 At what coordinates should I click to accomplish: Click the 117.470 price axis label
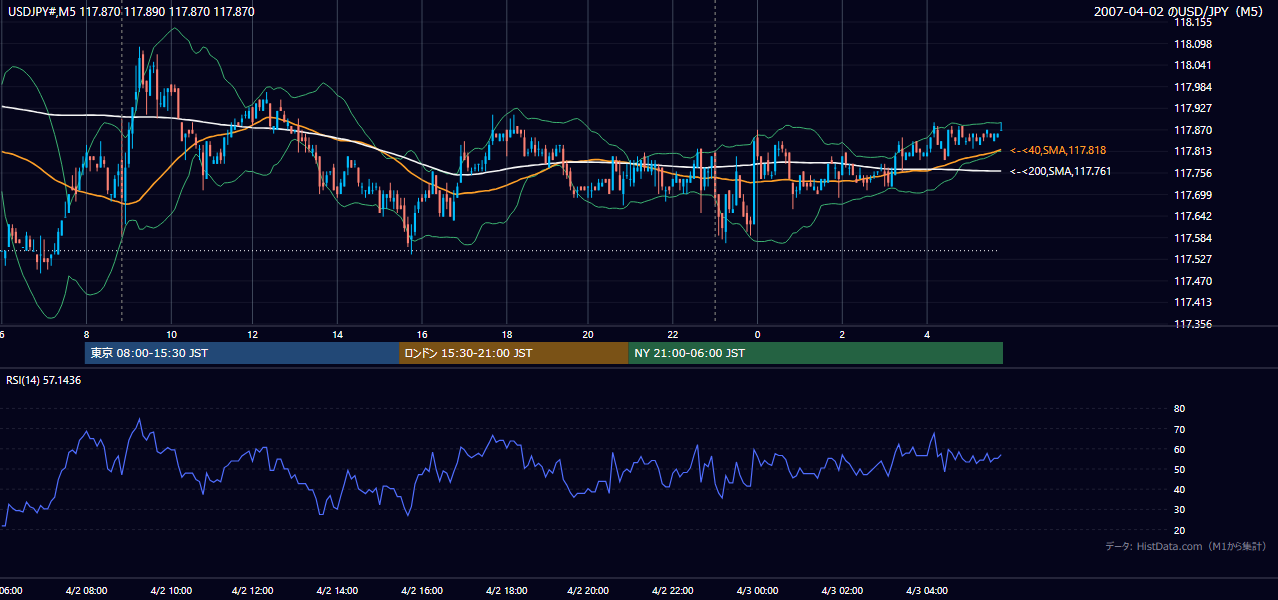click(x=1191, y=281)
